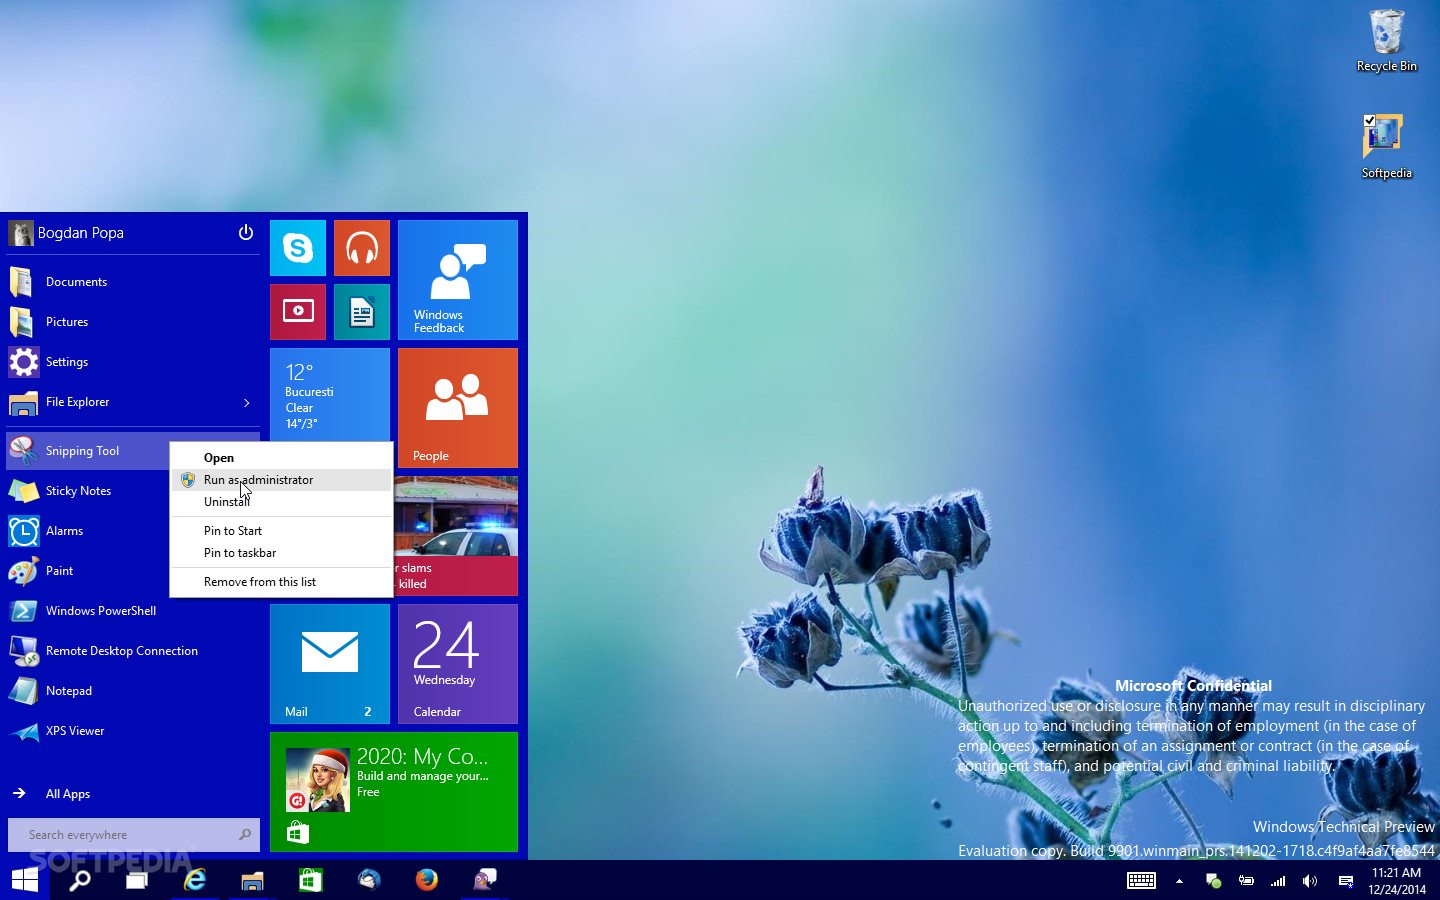
Task: Open the Skype tile
Action: [x=298, y=248]
